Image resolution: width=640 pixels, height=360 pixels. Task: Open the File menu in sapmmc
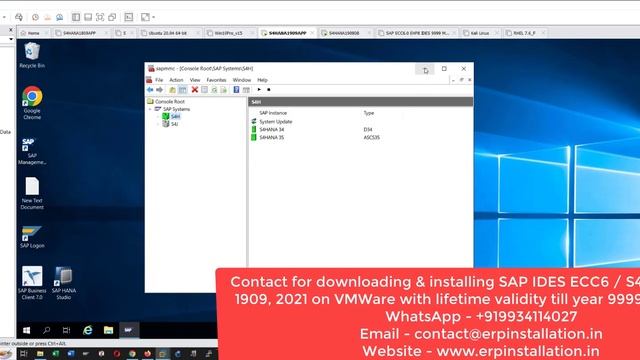159,80
